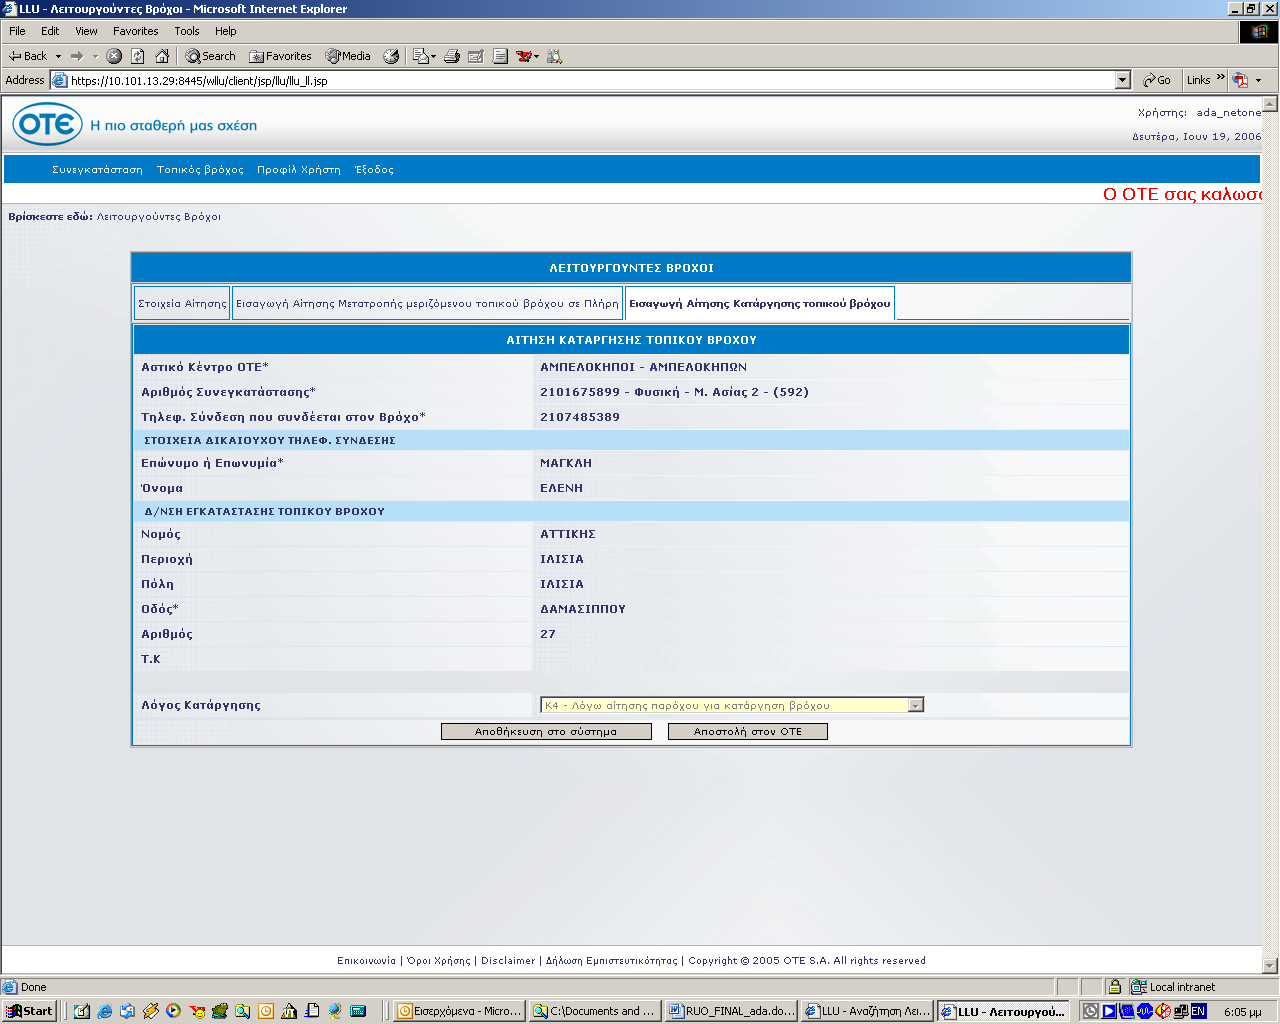Screen dimensions: 1280x1024
Task: Click the Back arrow in IE toolbar
Action: (28, 56)
